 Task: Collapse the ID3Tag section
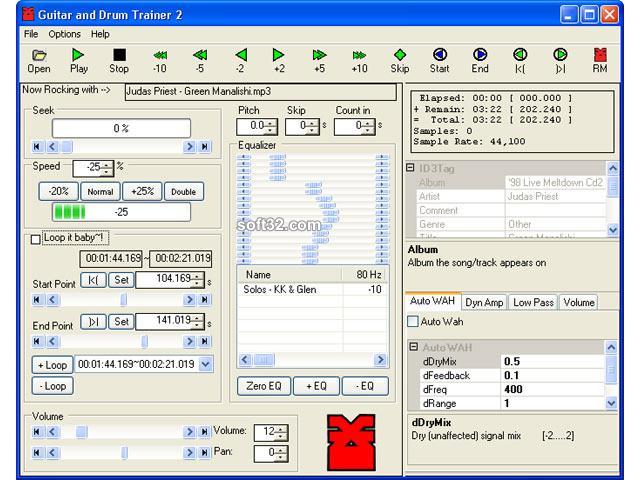coord(411,168)
